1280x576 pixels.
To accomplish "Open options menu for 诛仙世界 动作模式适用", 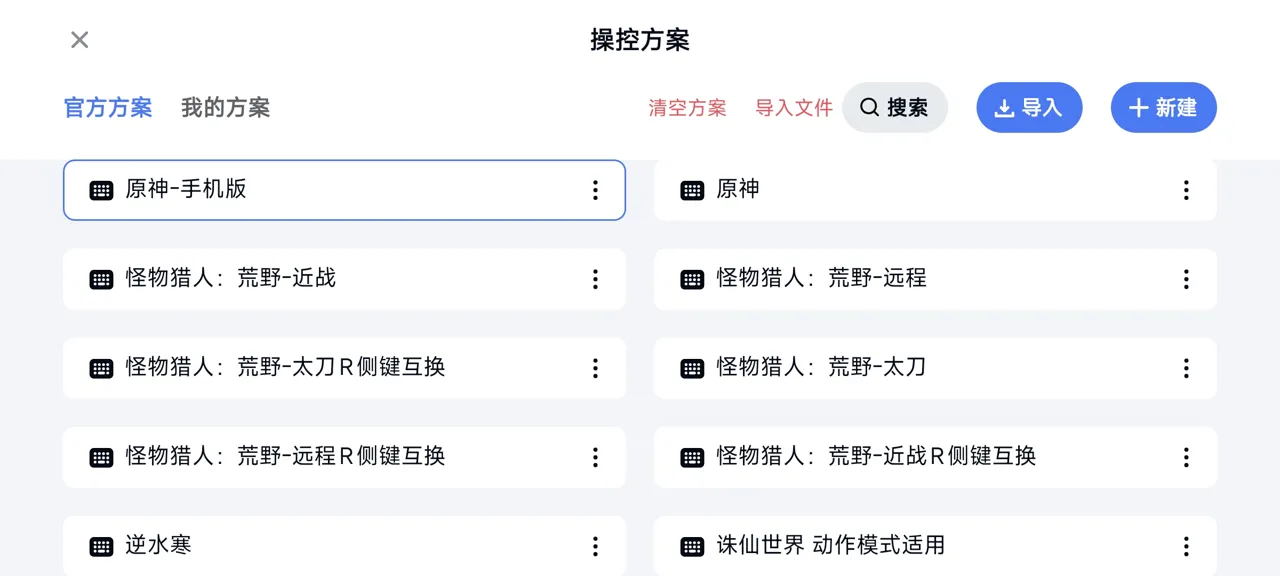I will pos(1186,546).
